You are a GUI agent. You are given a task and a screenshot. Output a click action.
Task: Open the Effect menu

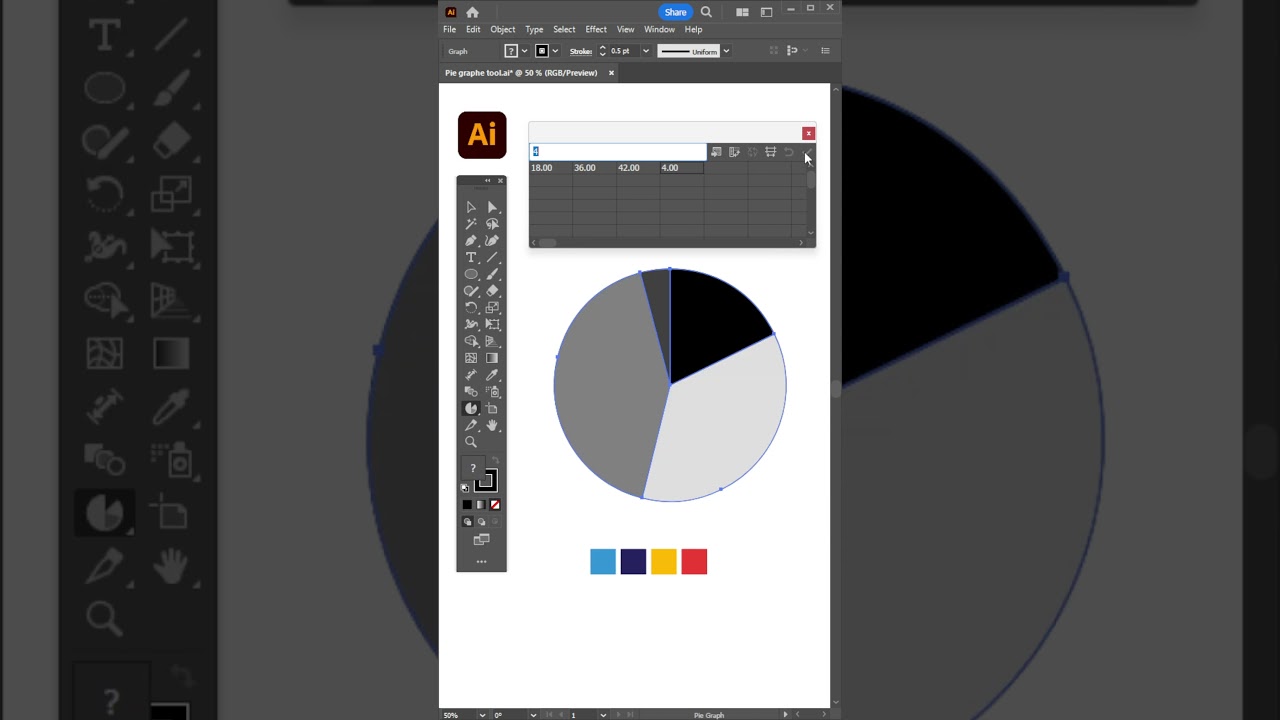tap(596, 29)
